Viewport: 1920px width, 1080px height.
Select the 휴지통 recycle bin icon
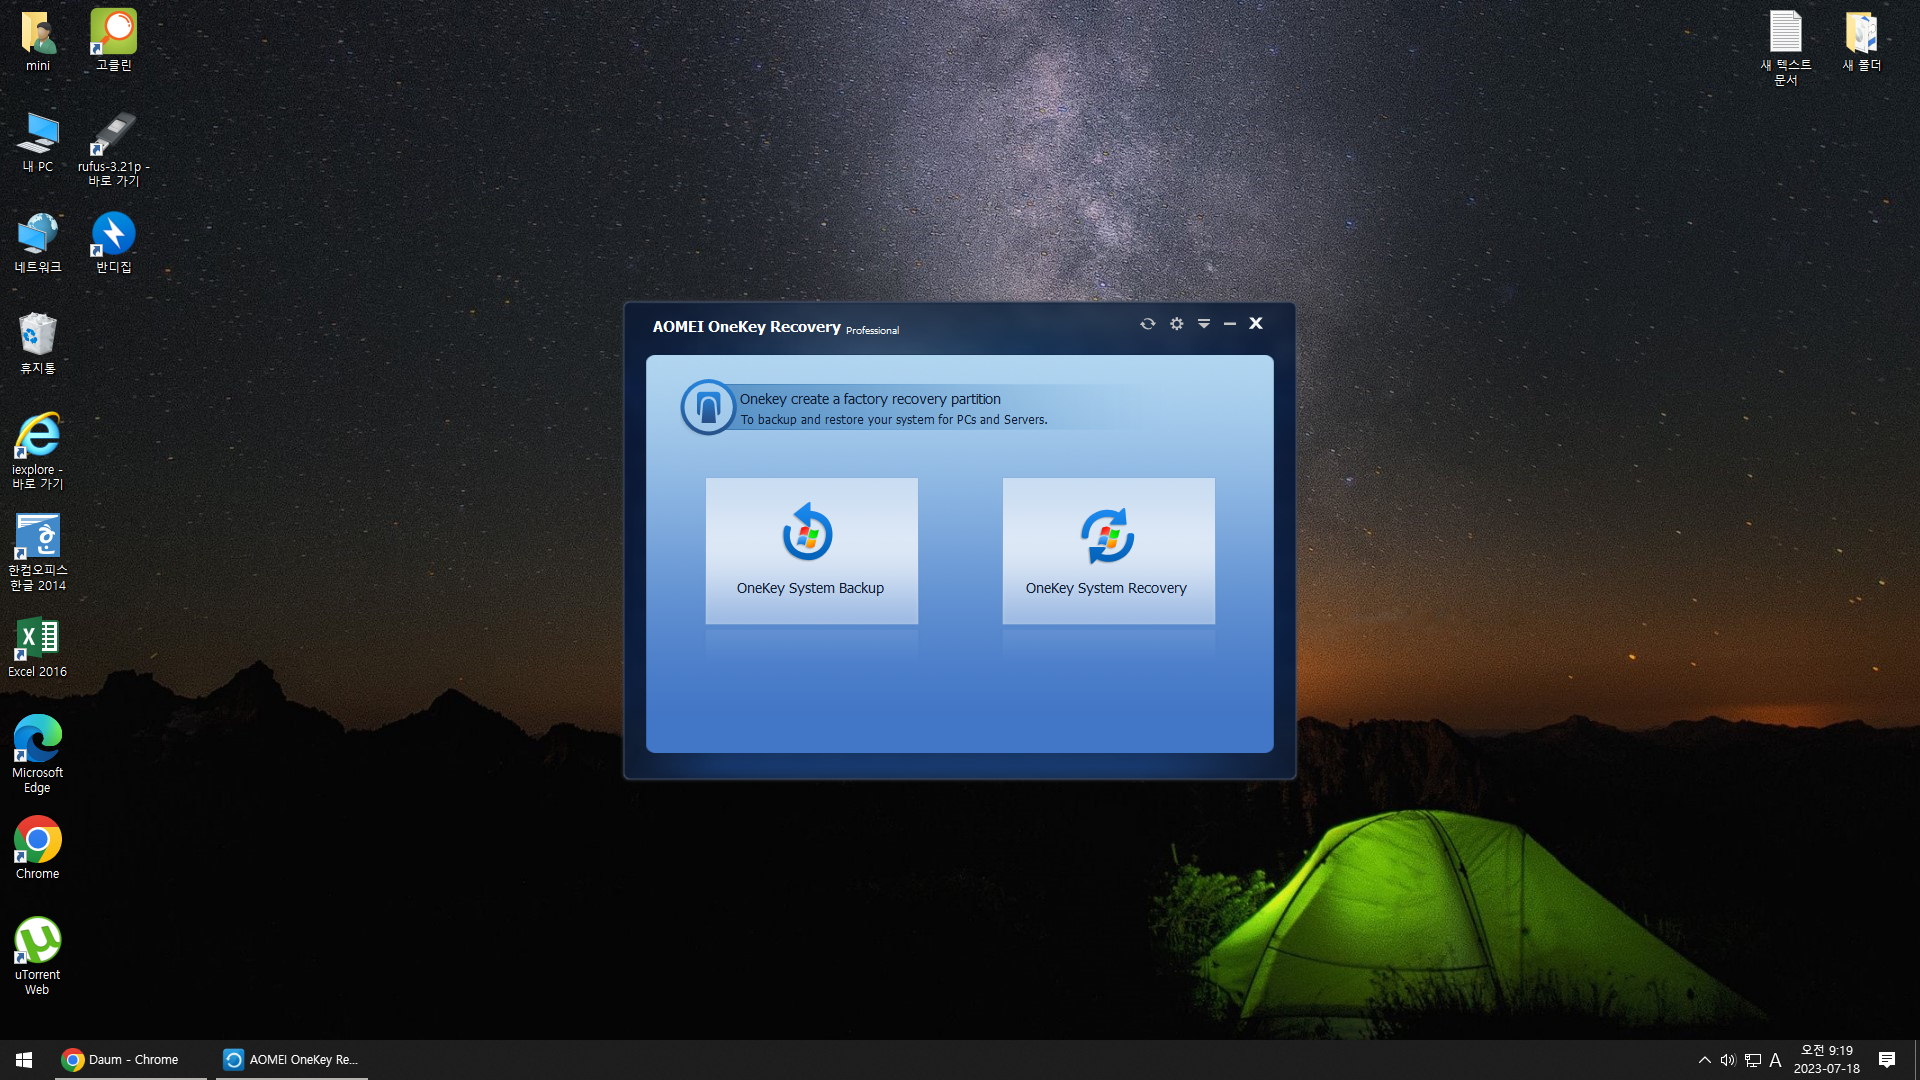(x=38, y=344)
